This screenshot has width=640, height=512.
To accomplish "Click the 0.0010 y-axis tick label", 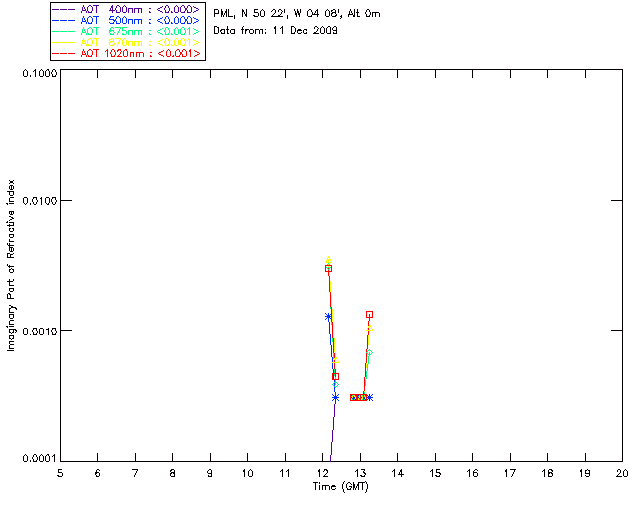I will [x=39, y=331].
